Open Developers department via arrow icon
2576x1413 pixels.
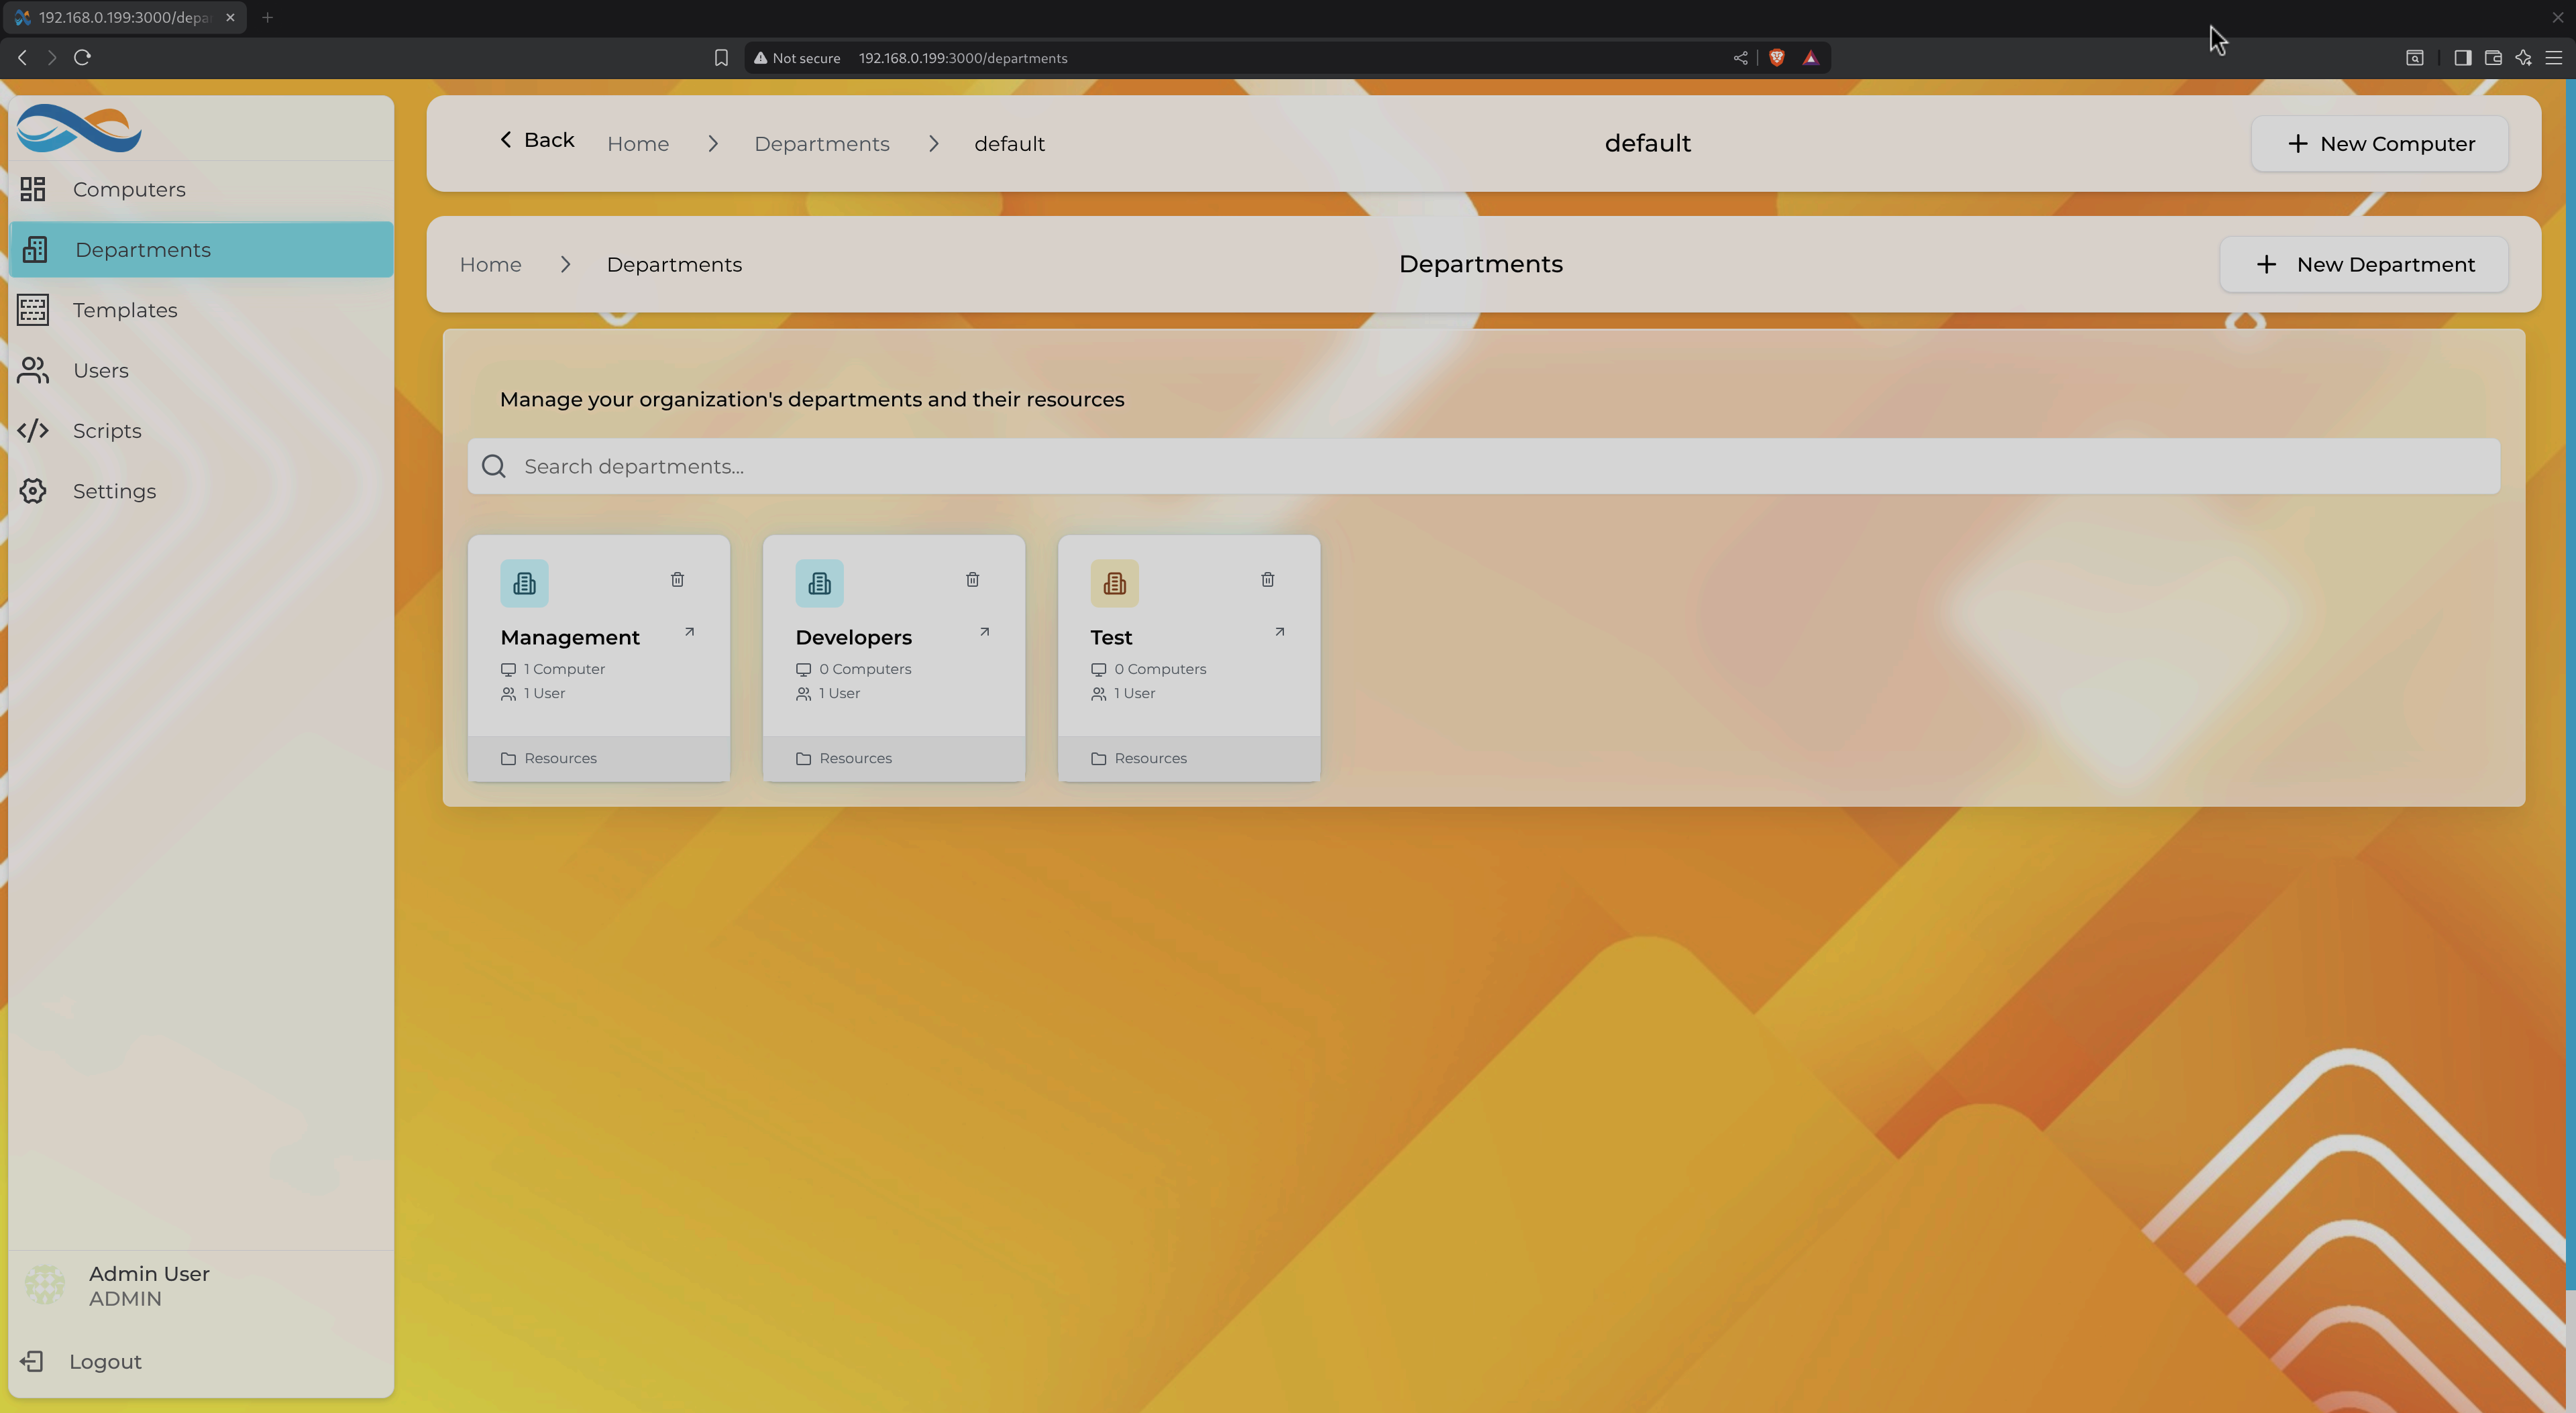(984, 632)
